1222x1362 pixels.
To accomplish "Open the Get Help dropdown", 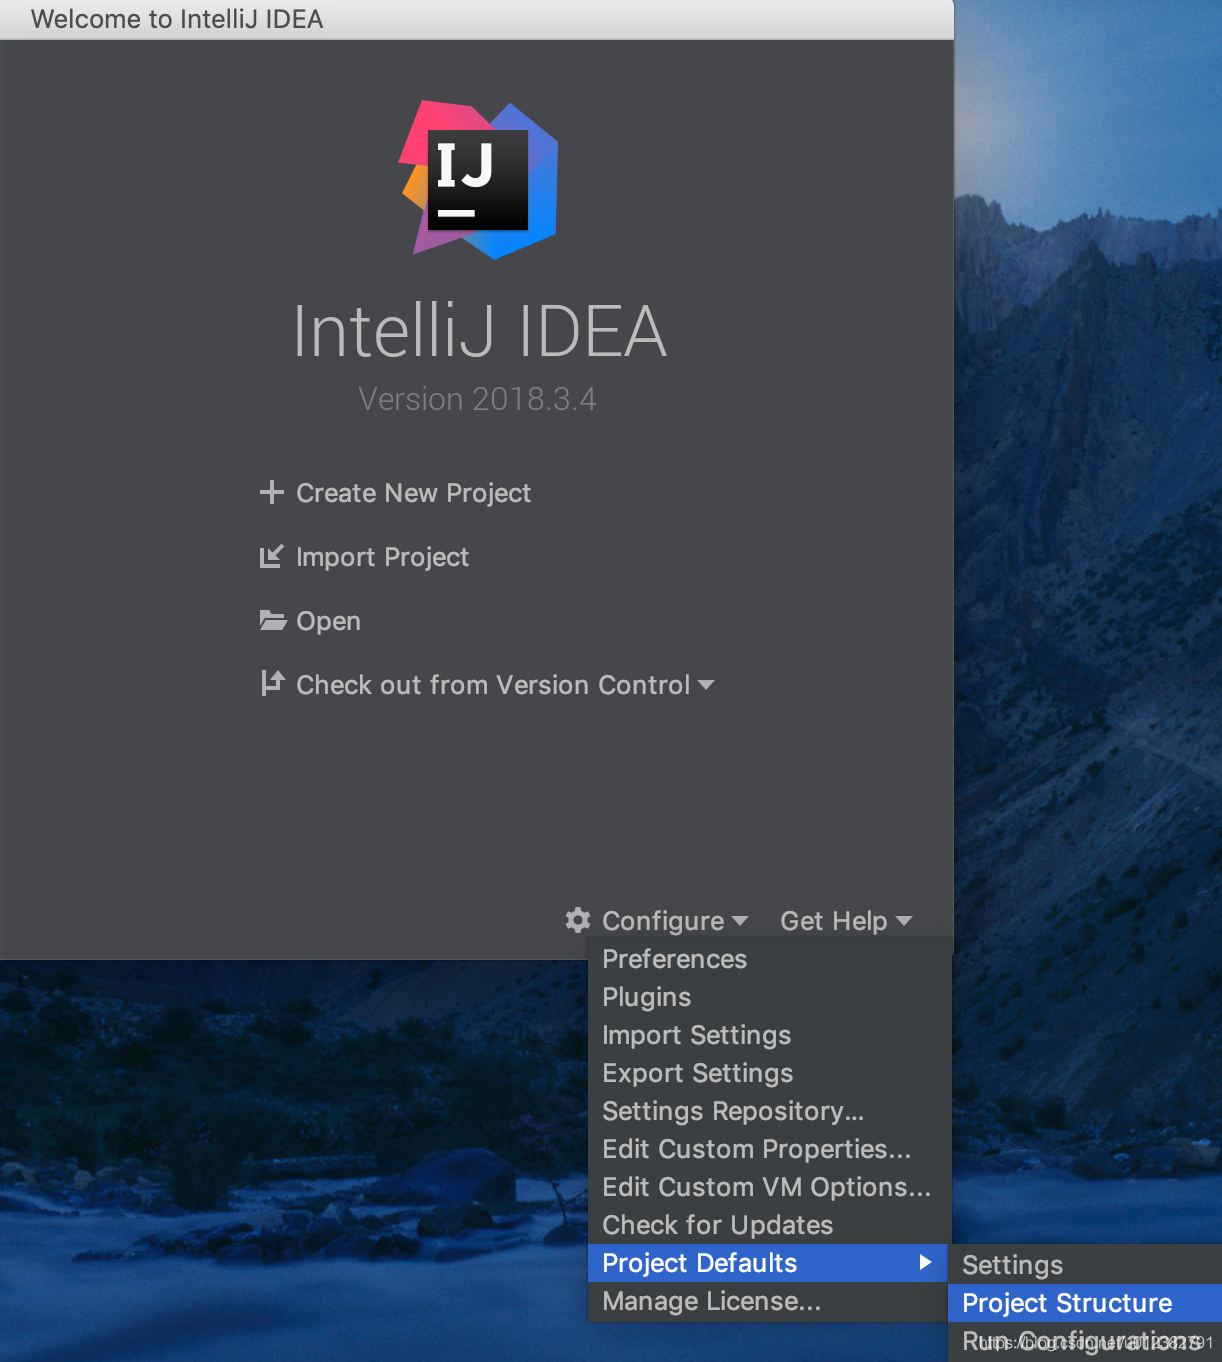I will pyautogui.click(x=845, y=920).
